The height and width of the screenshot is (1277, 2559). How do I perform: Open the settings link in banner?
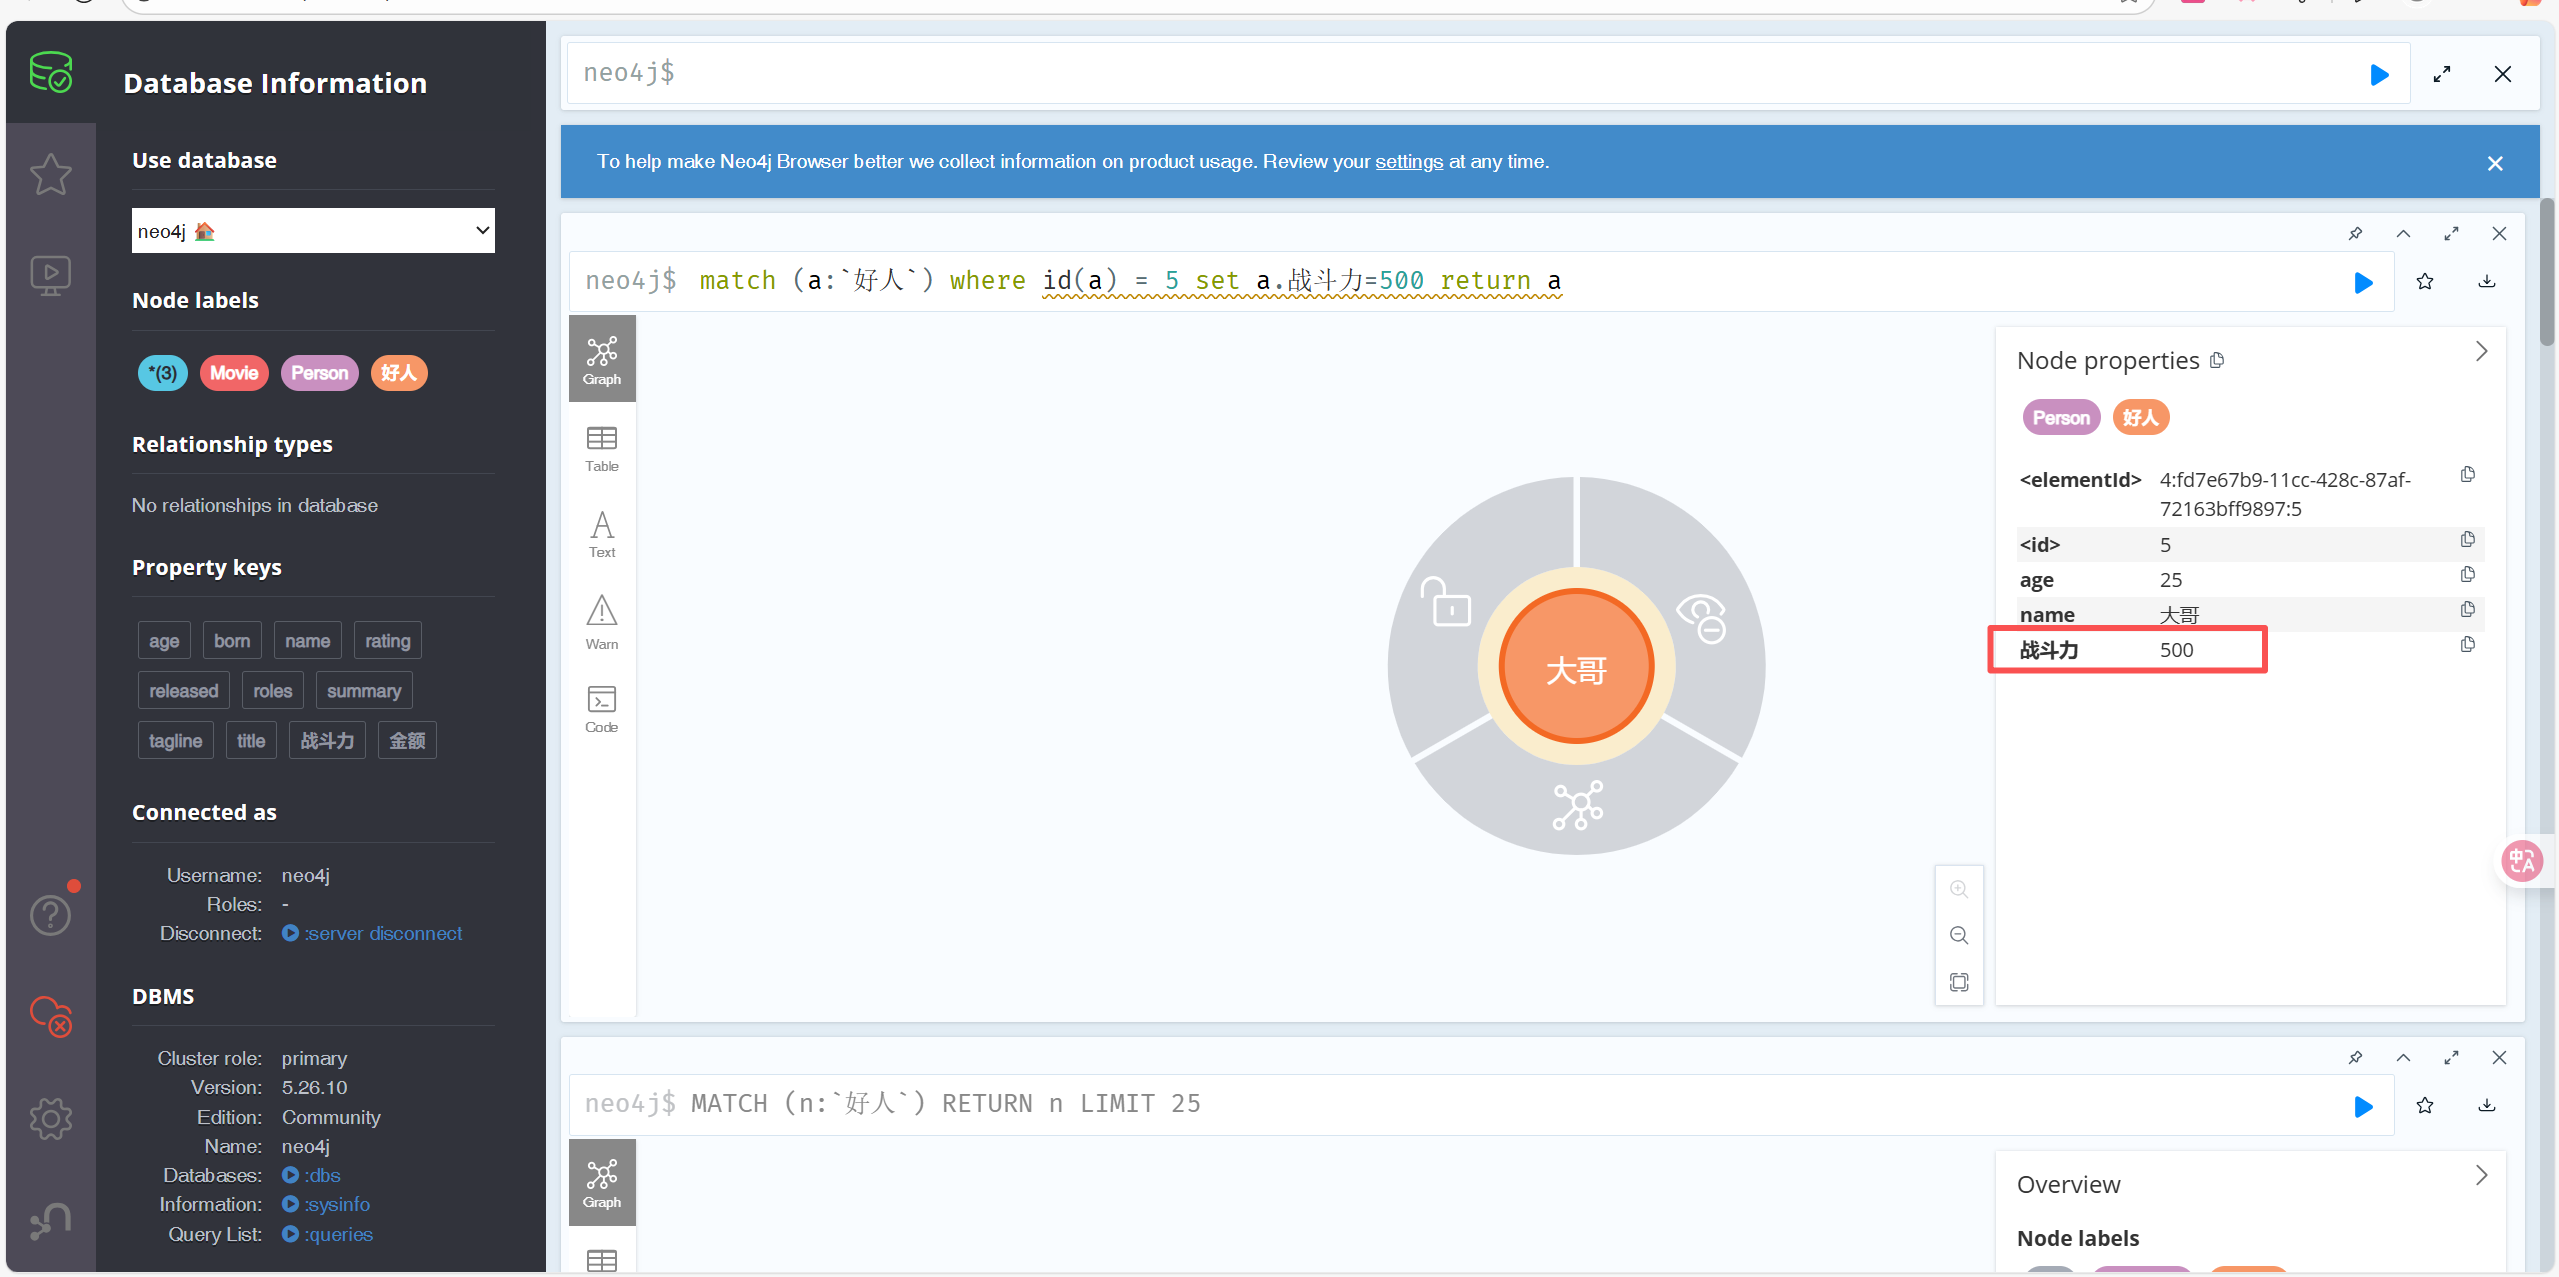[1408, 161]
